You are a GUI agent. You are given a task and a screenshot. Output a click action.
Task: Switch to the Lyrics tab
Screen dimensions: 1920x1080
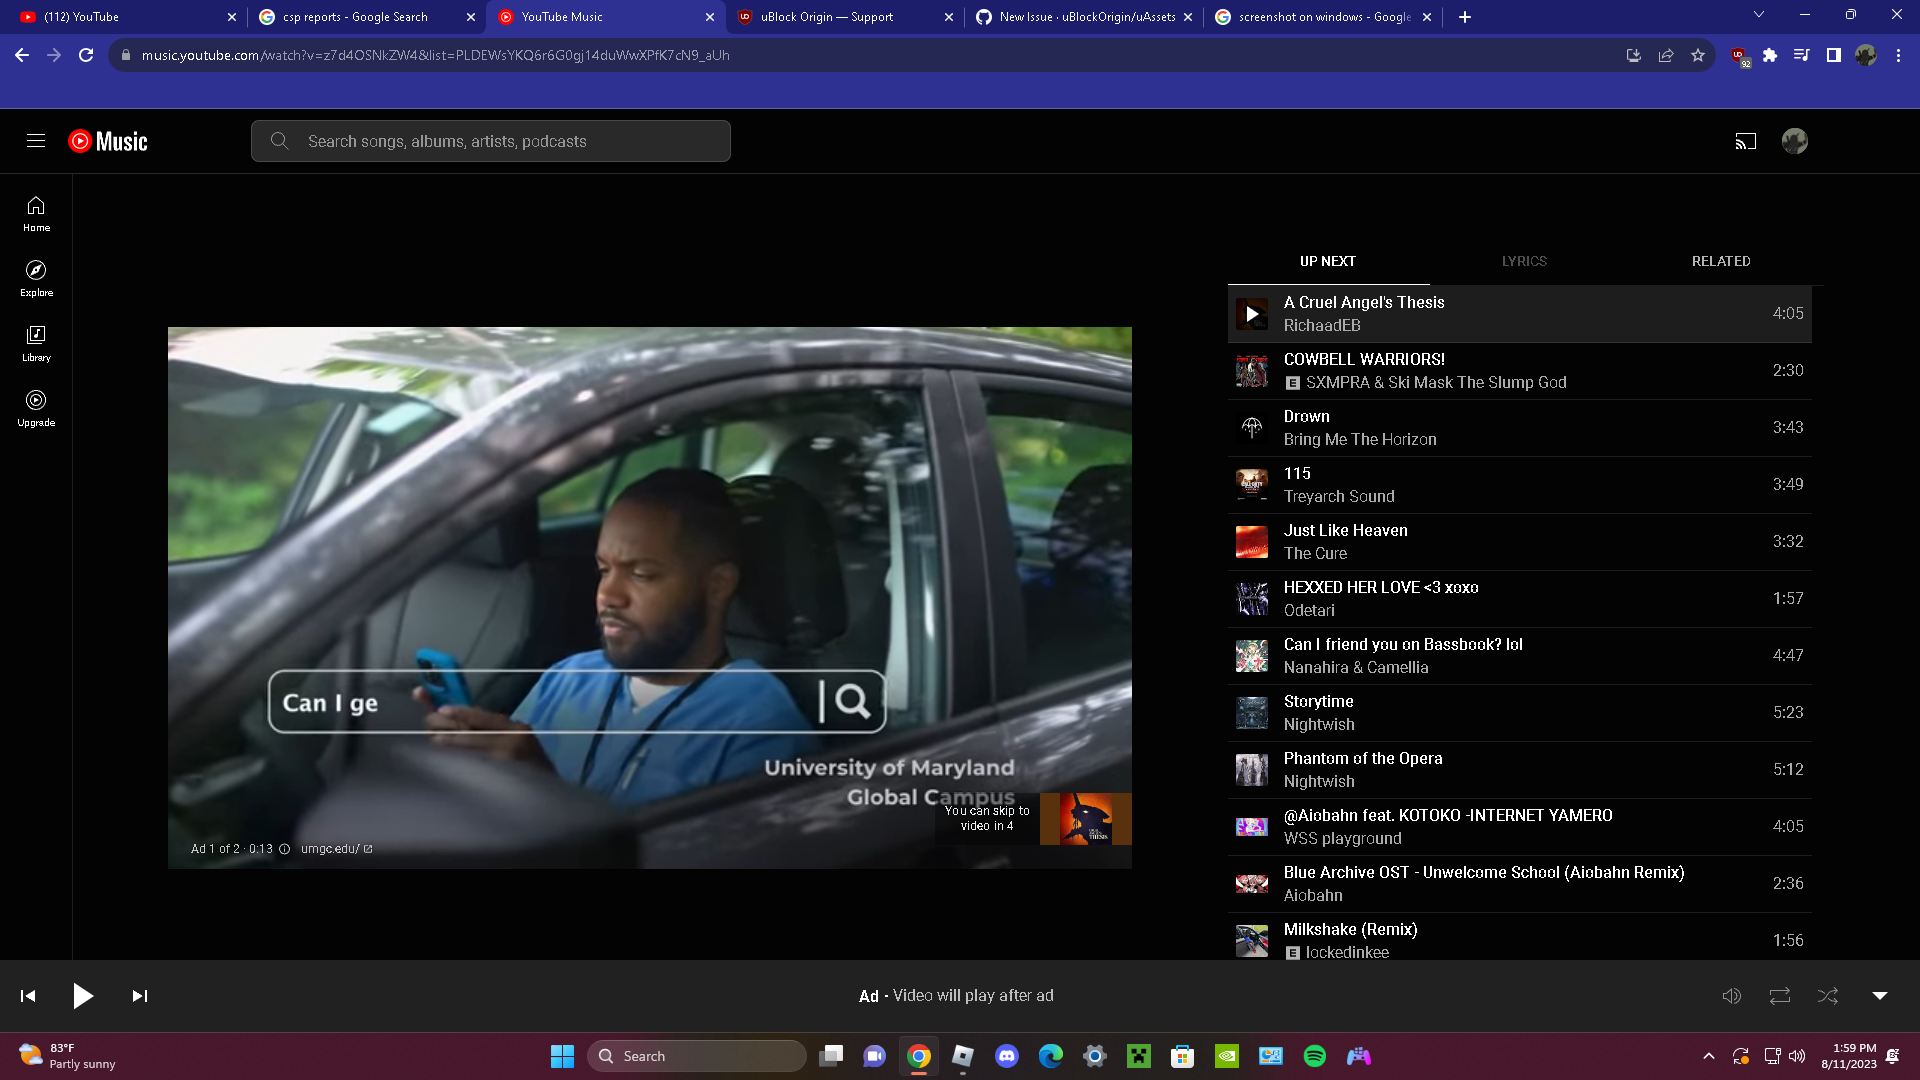coord(1523,261)
